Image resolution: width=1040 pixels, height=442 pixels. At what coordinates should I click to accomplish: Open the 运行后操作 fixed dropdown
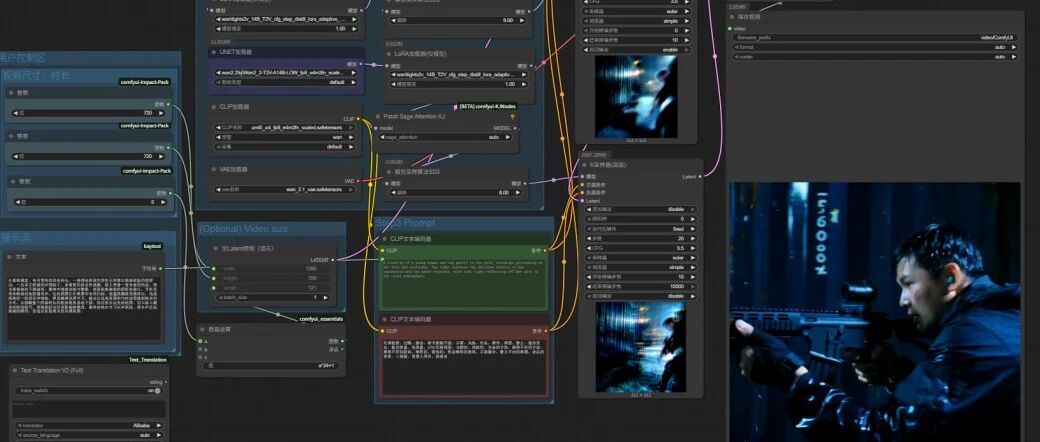pyautogui.click(x=641, y=228)
